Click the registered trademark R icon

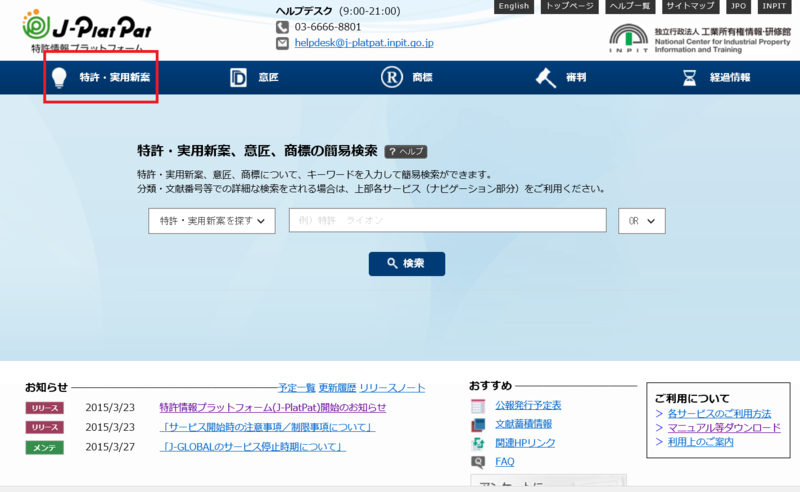(x=391, y=78)
